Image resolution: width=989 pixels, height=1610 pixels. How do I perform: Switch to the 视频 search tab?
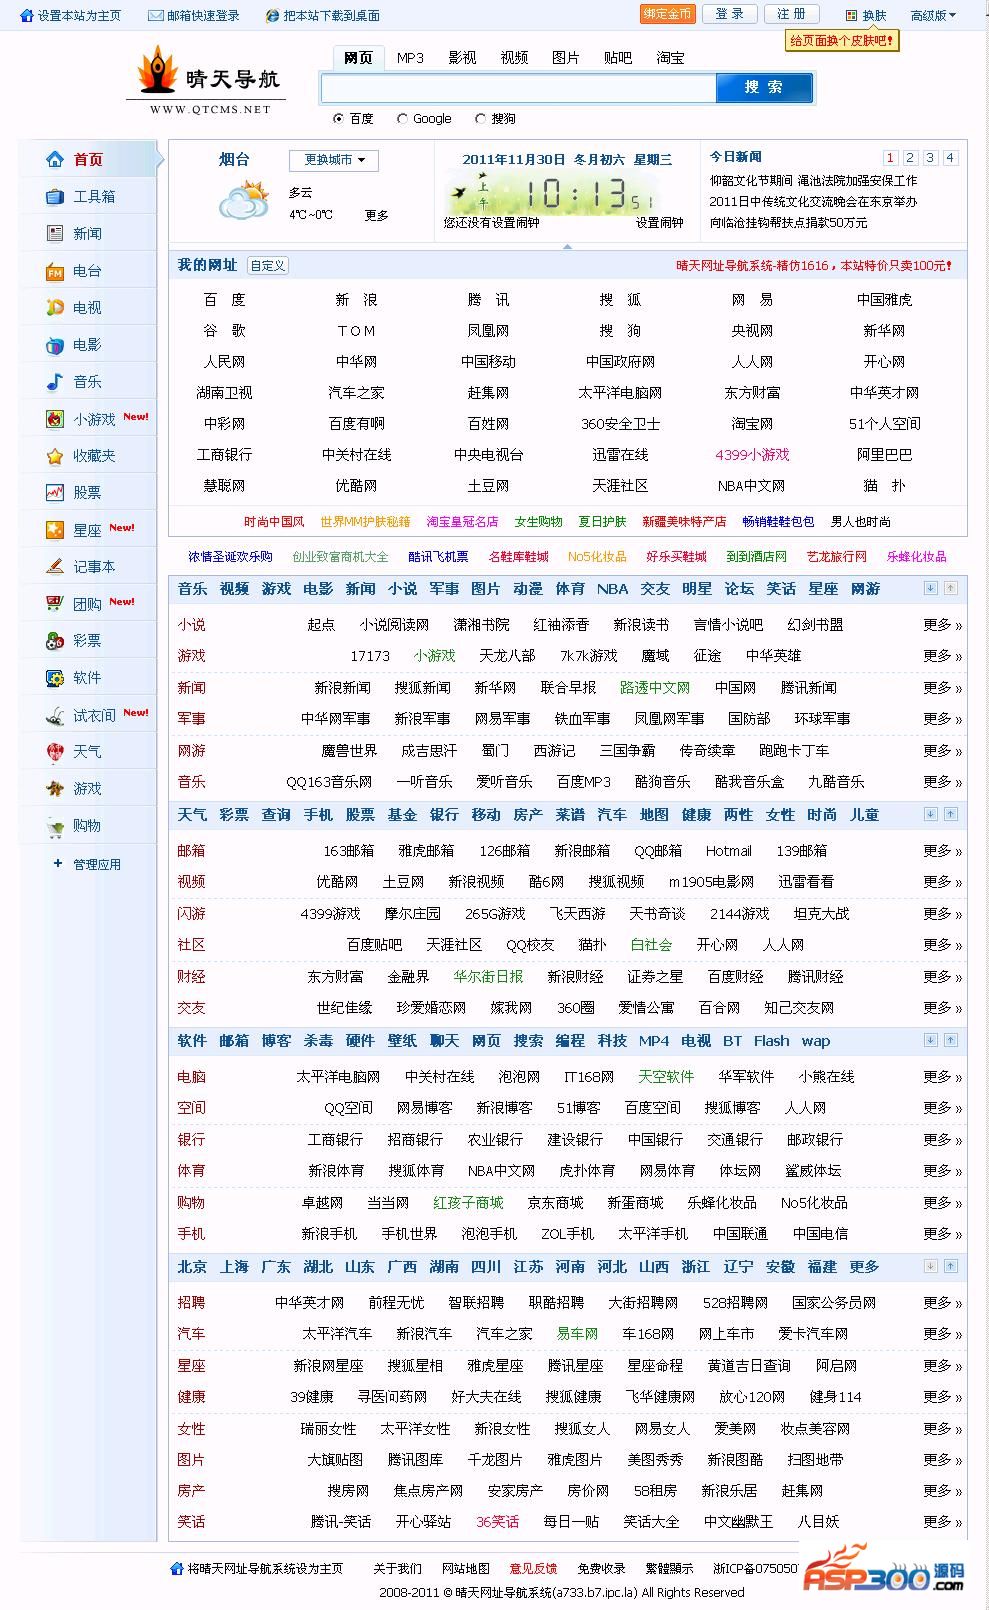click(x=514, y=57)
